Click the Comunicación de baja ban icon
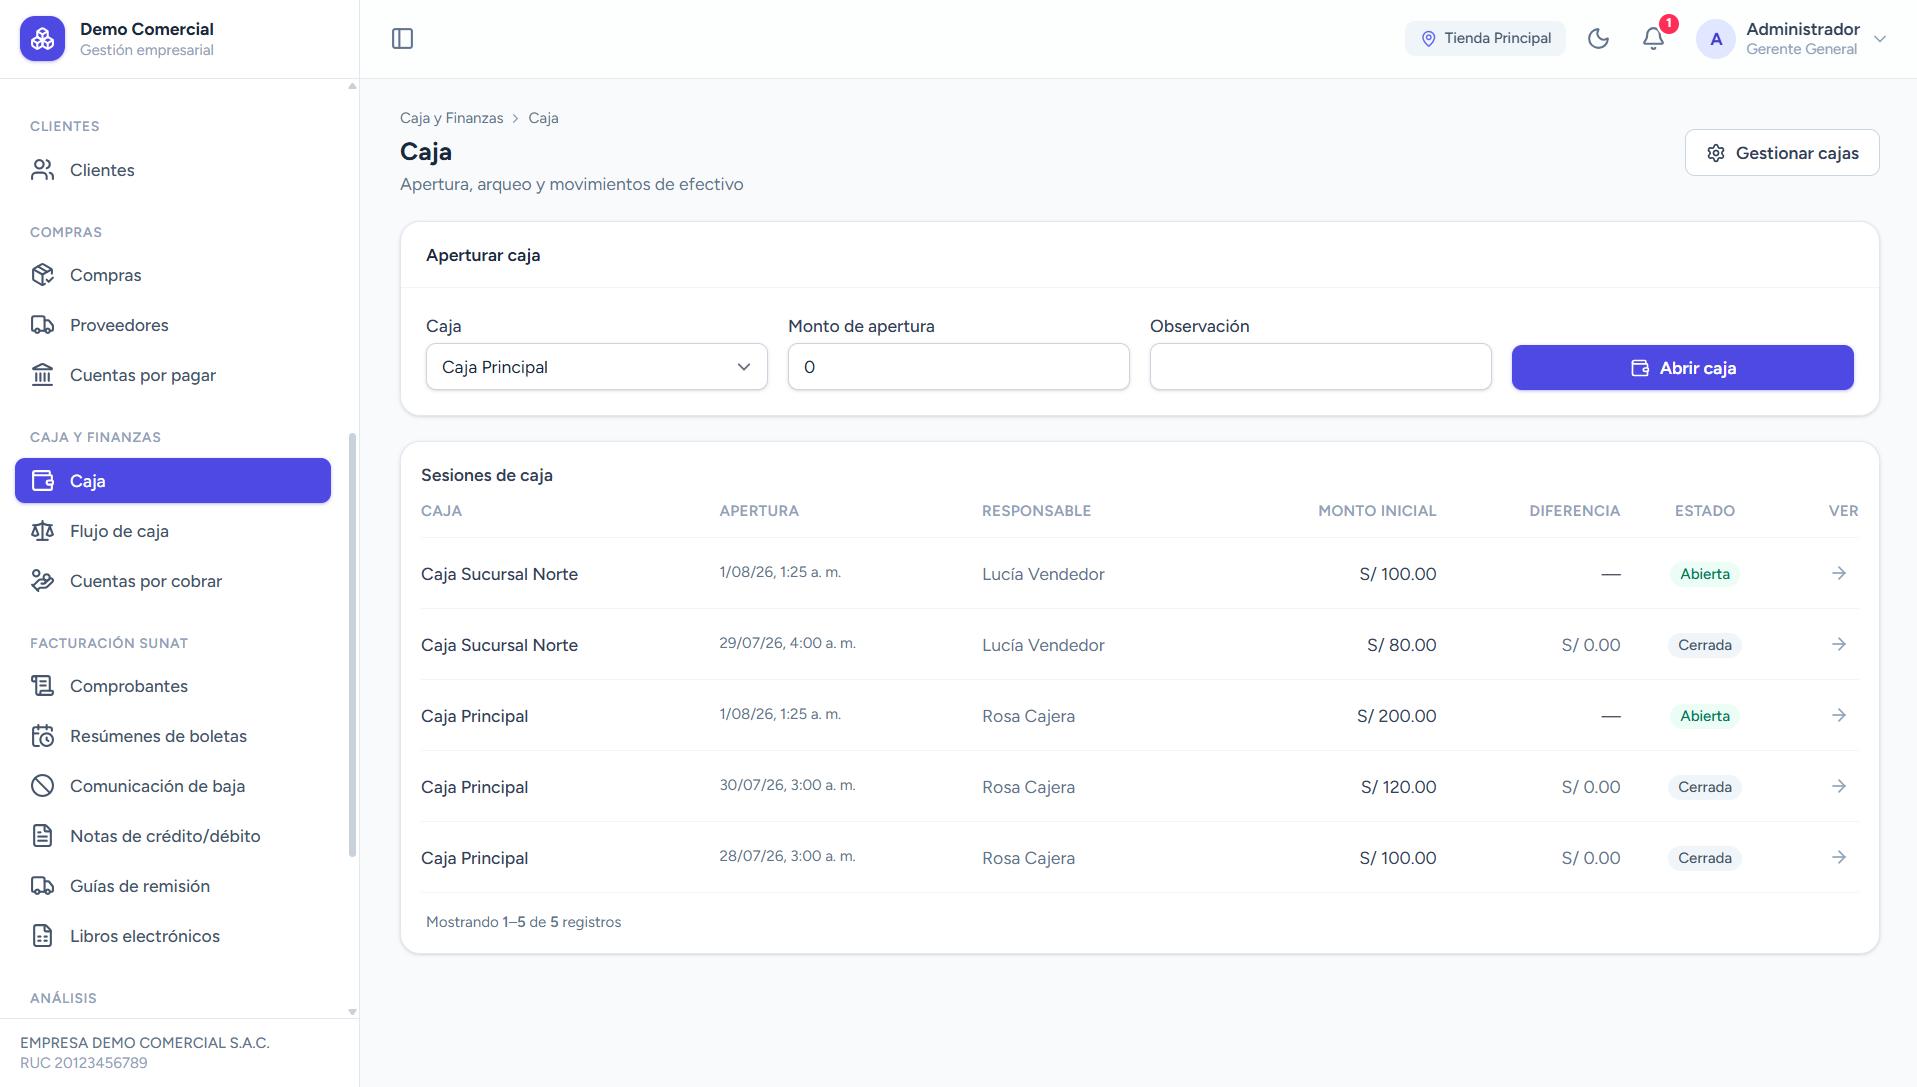The width and height of the screenshot is (1917, 1087). [x=42, y=786]
